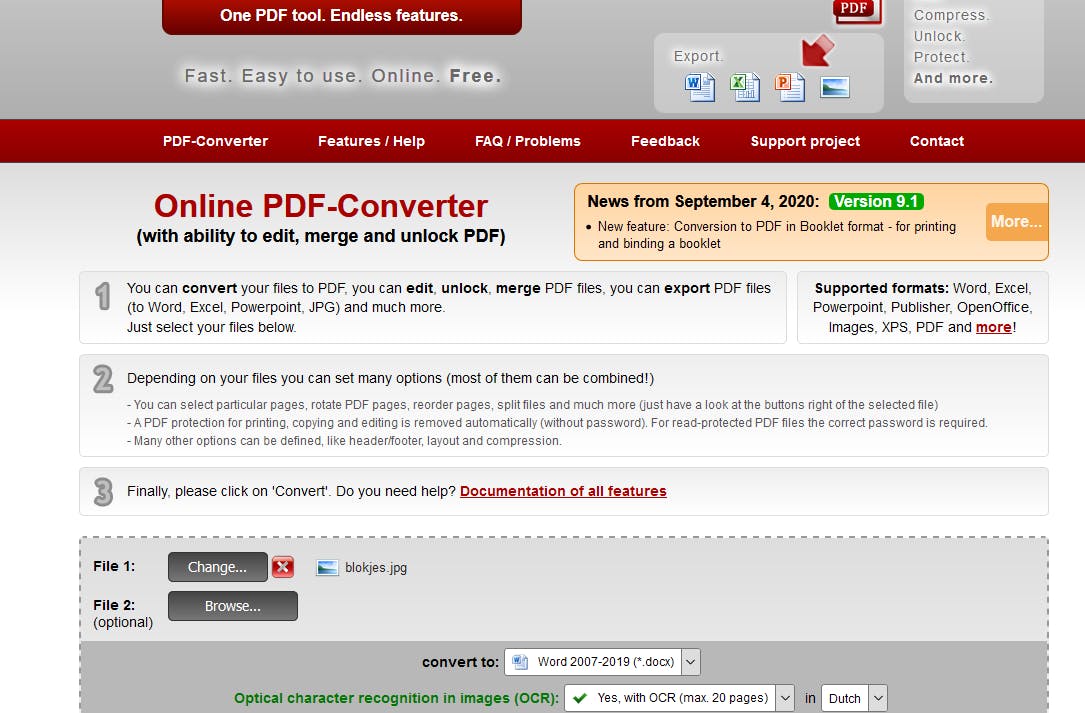Click 'Fast. Easy to use. Online. Free.' tagline

click(x=343, y=75)
